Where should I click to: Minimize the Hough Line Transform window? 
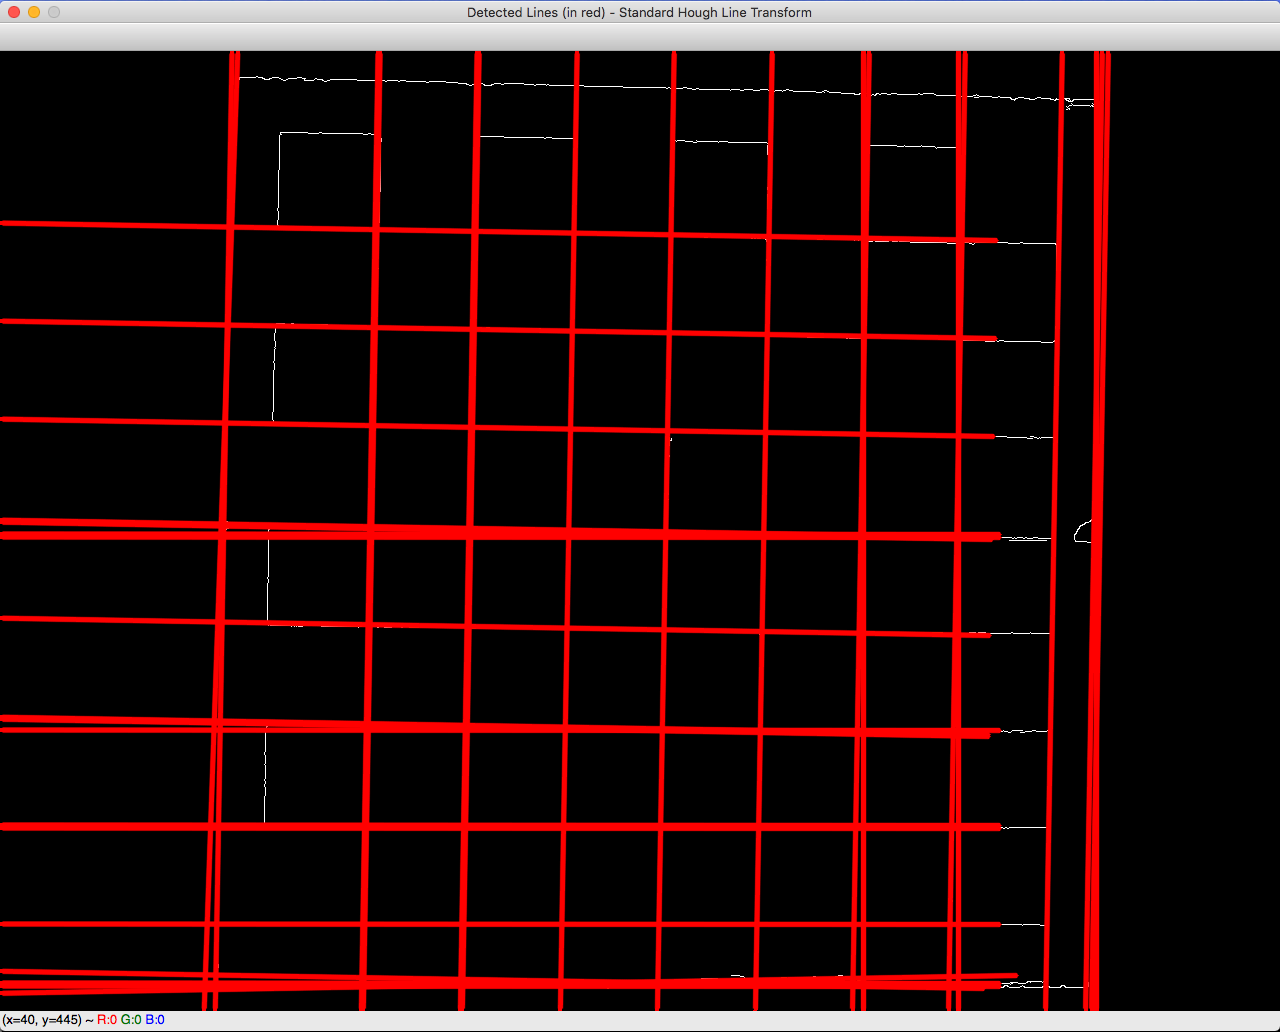click(x=34, y=12)
